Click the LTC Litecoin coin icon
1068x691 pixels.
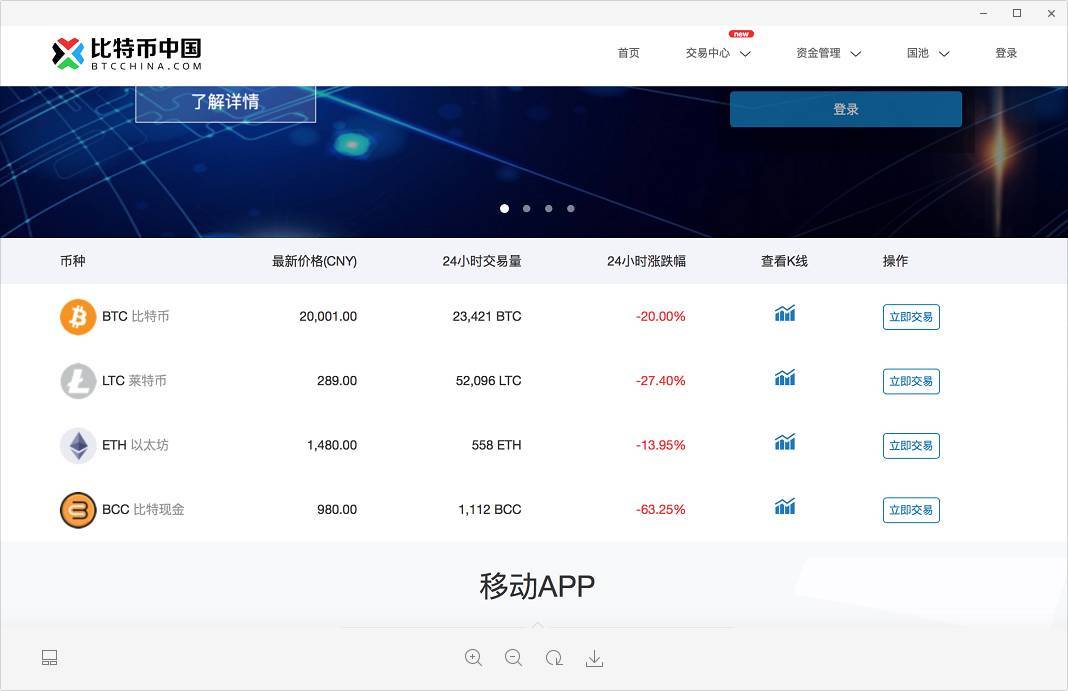pos(77,381)
